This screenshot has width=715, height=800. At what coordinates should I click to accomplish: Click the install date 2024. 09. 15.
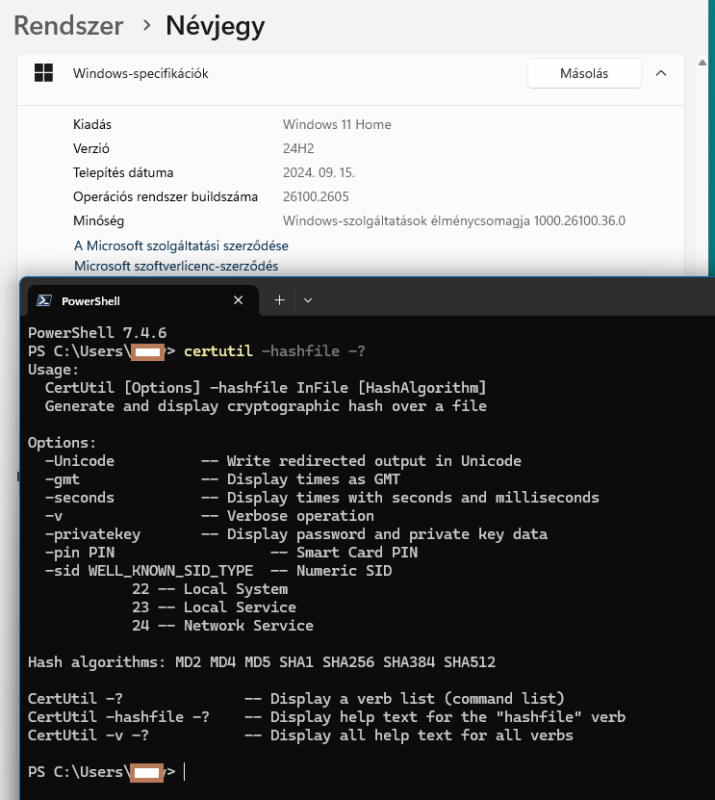(318, 172)
